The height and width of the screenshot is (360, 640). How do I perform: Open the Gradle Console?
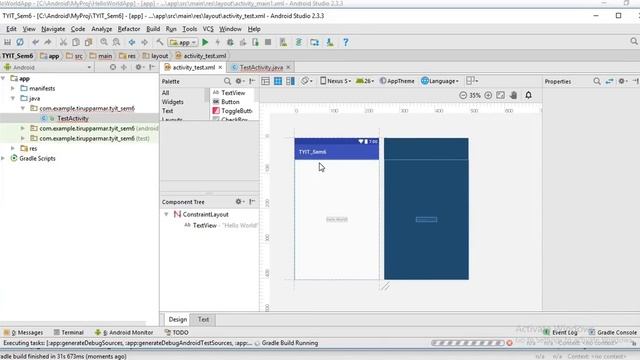(613, 333)
